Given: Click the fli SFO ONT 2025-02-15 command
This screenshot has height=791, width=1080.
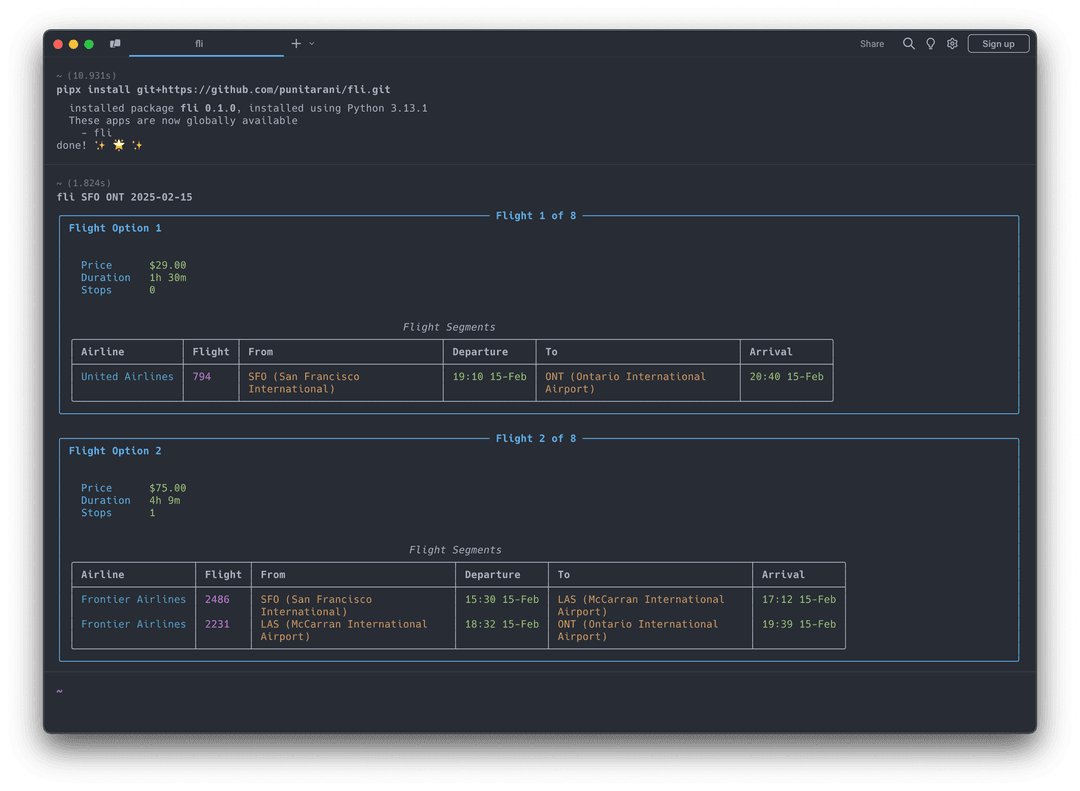Looking at the screenshot, I should click(x=125, y=197).
